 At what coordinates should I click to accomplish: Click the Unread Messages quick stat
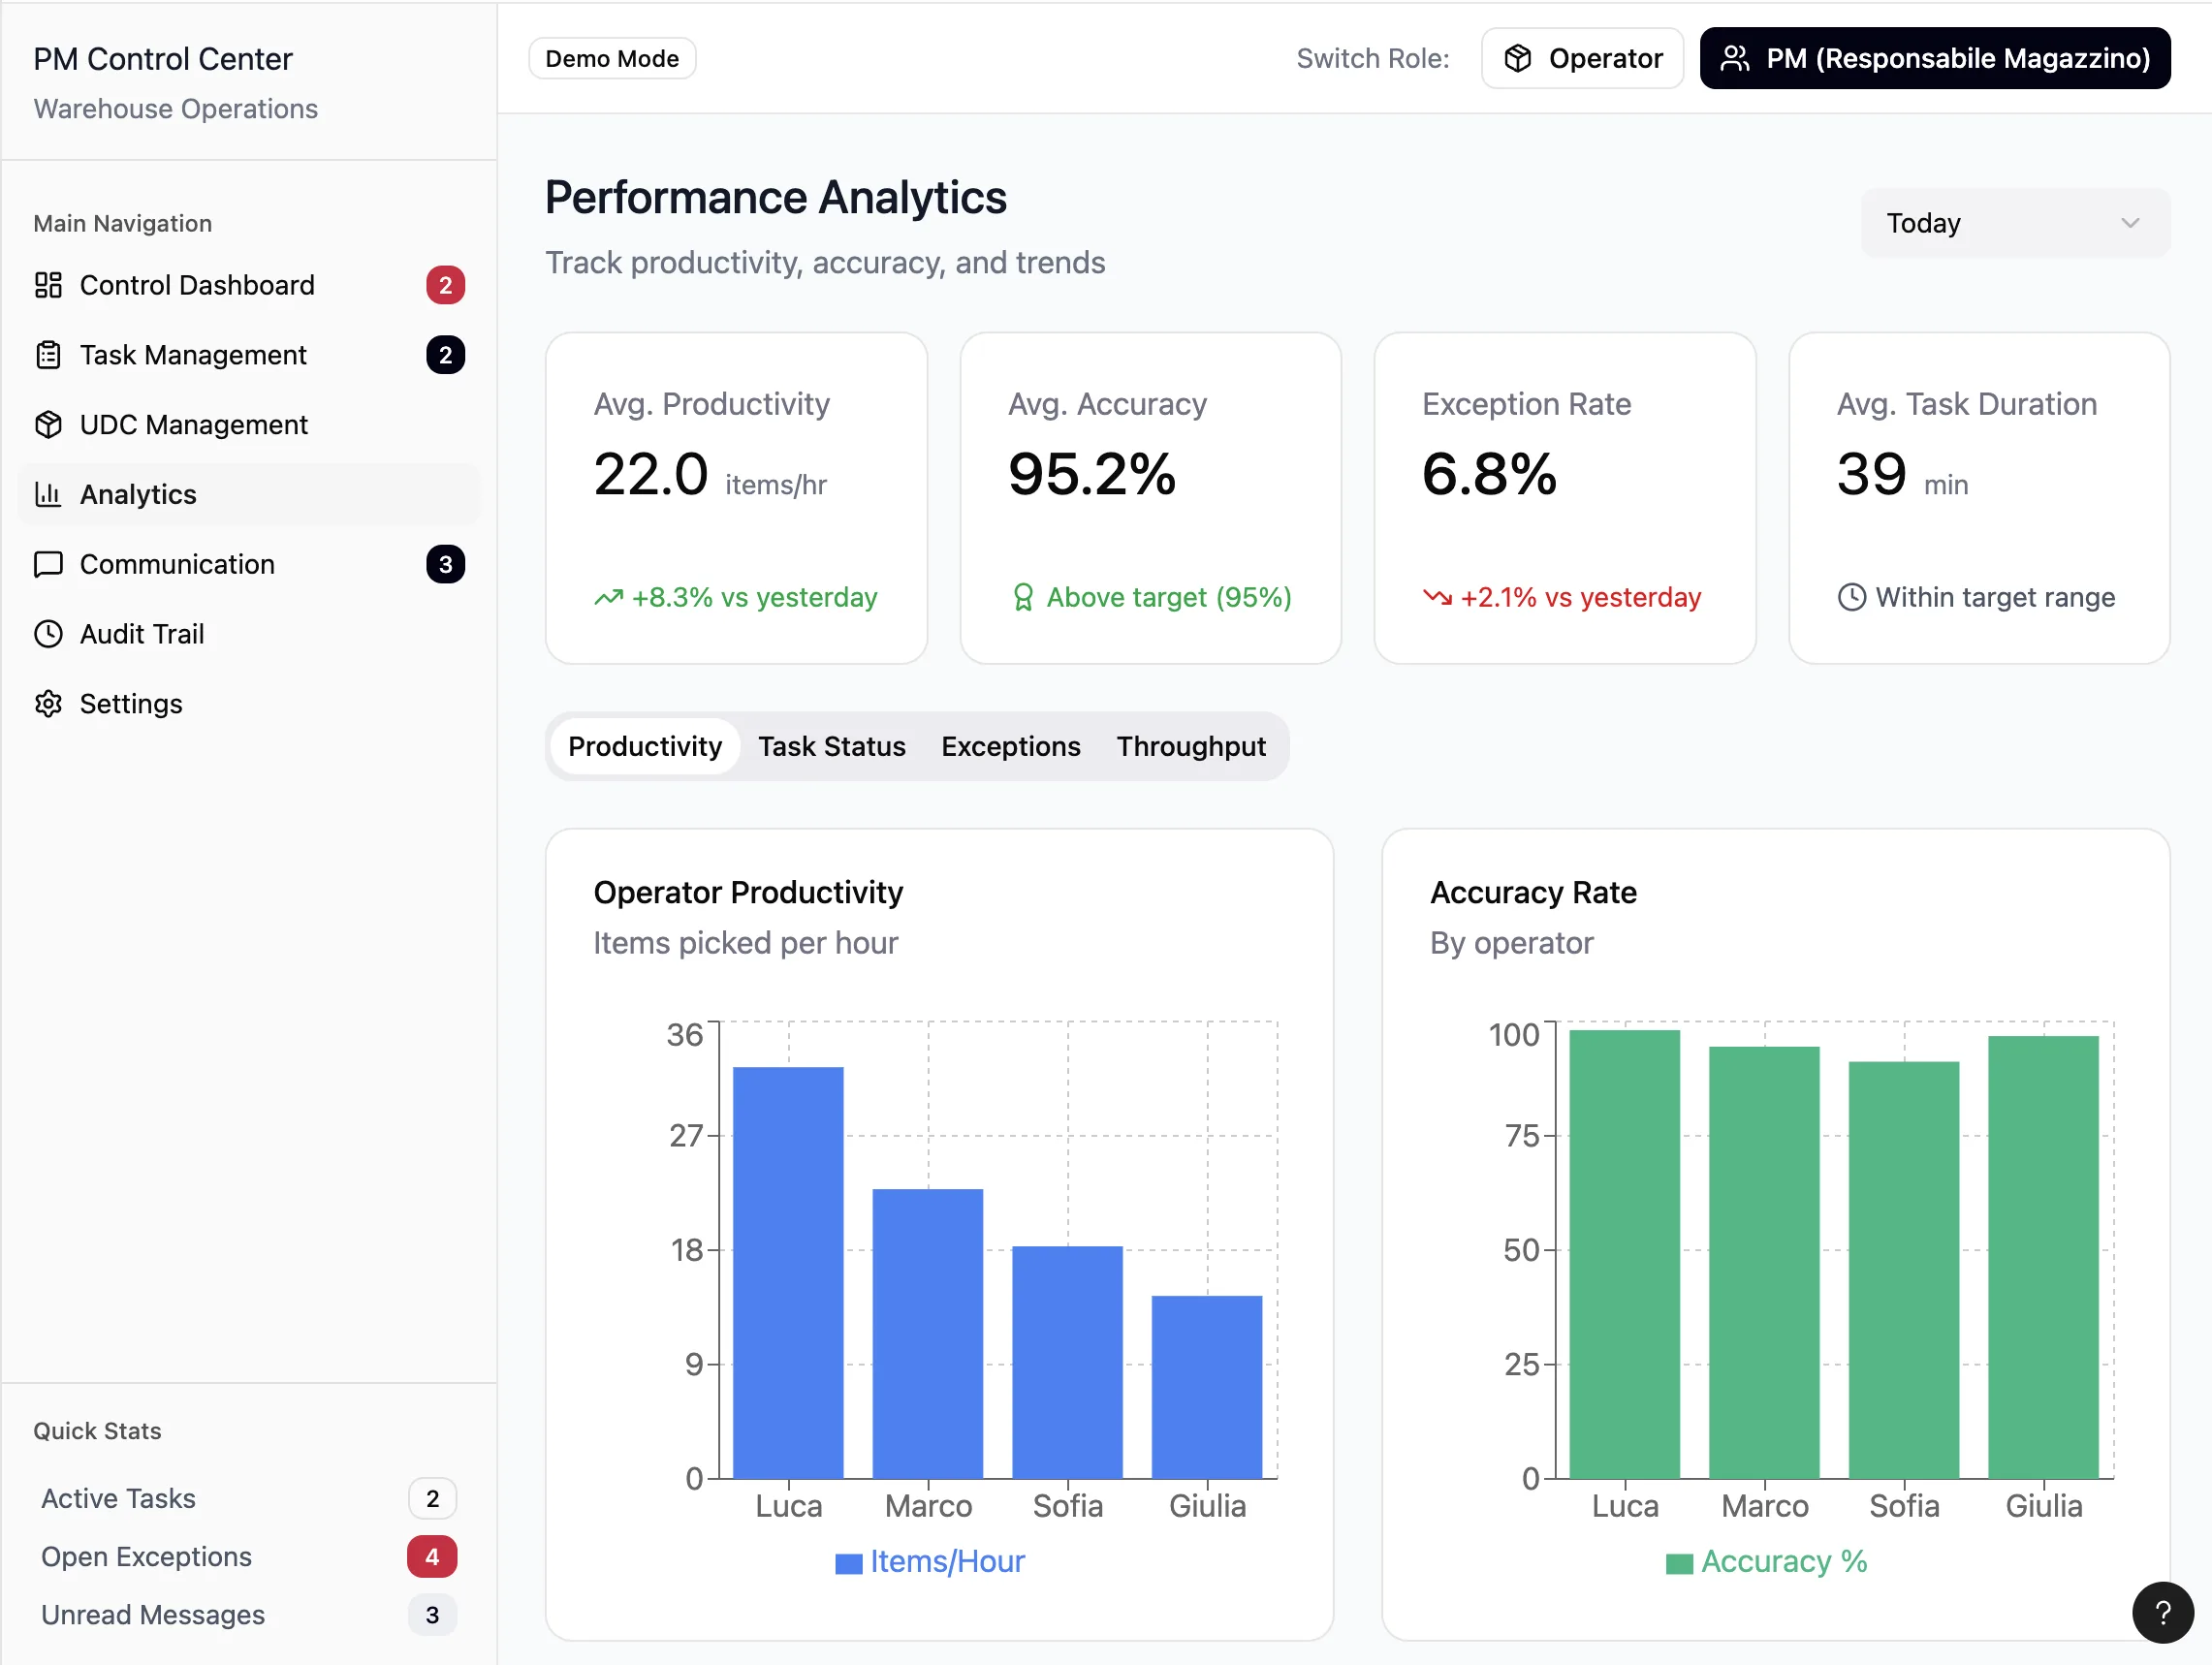pyautogui.click(x=249, y=1614)
